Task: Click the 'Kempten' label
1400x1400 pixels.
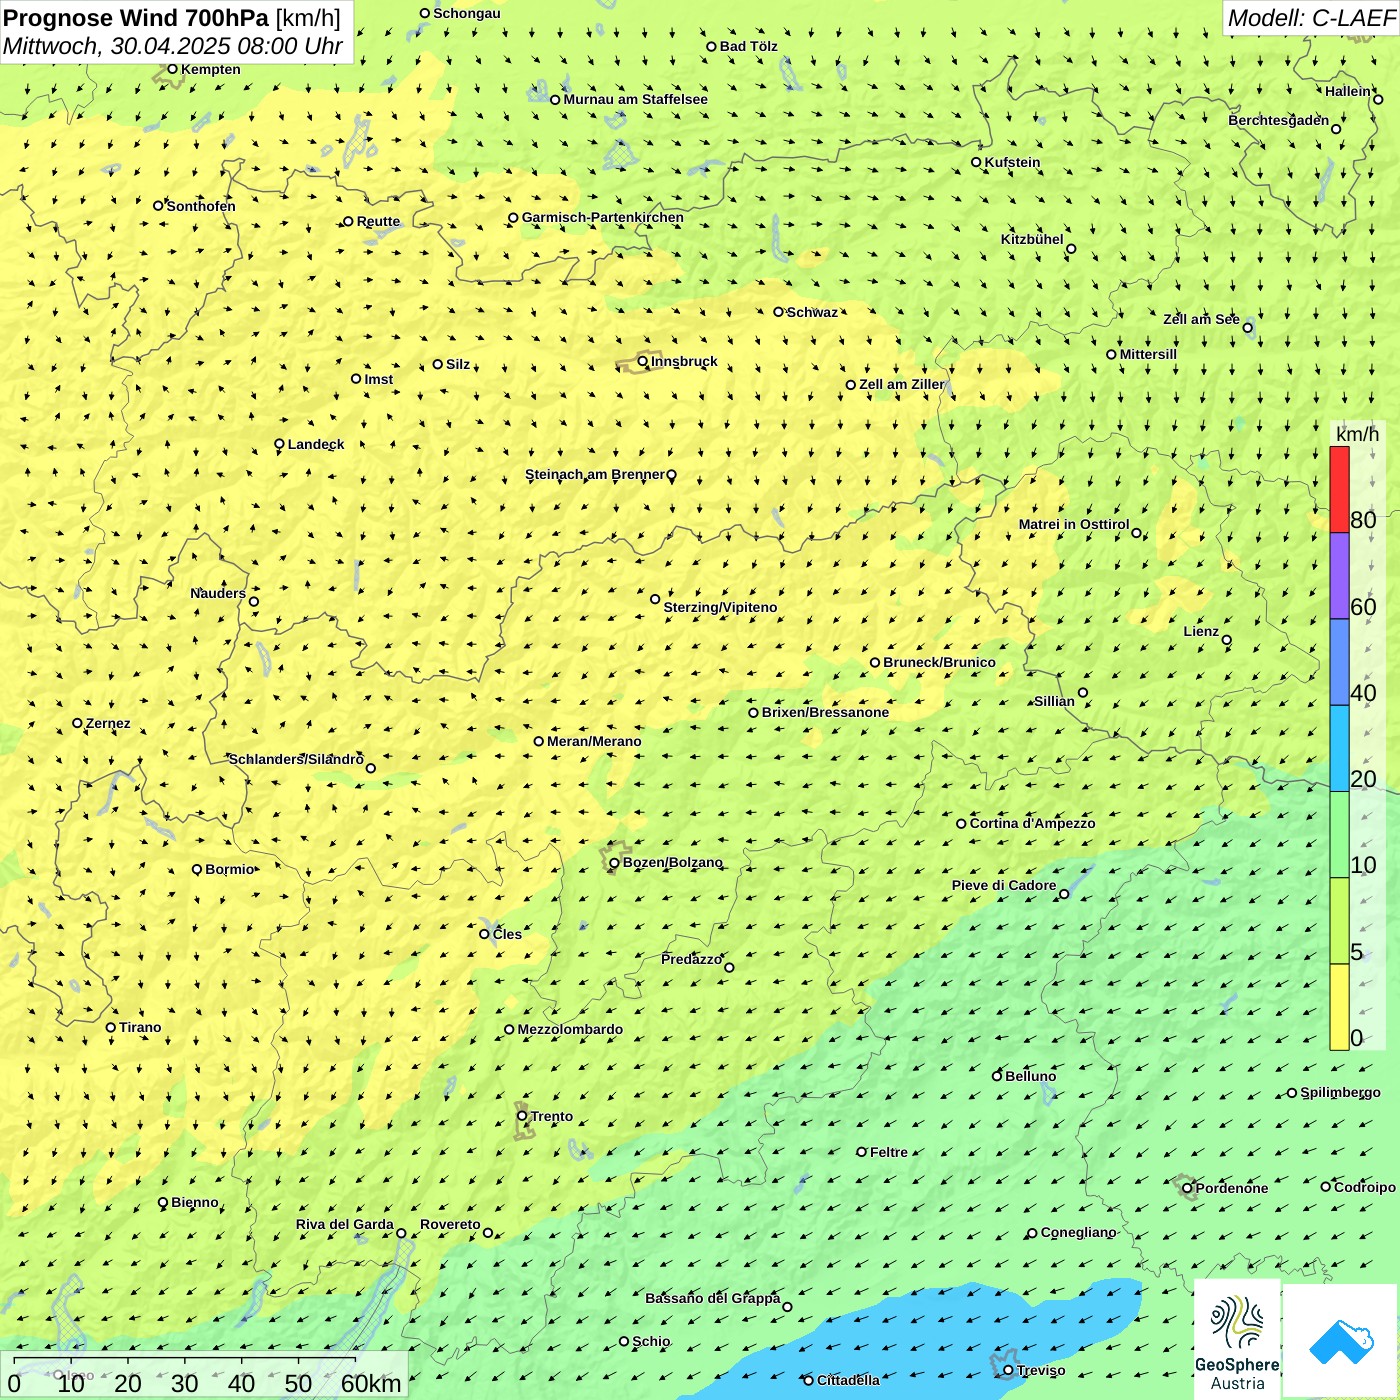Action: 211,69
